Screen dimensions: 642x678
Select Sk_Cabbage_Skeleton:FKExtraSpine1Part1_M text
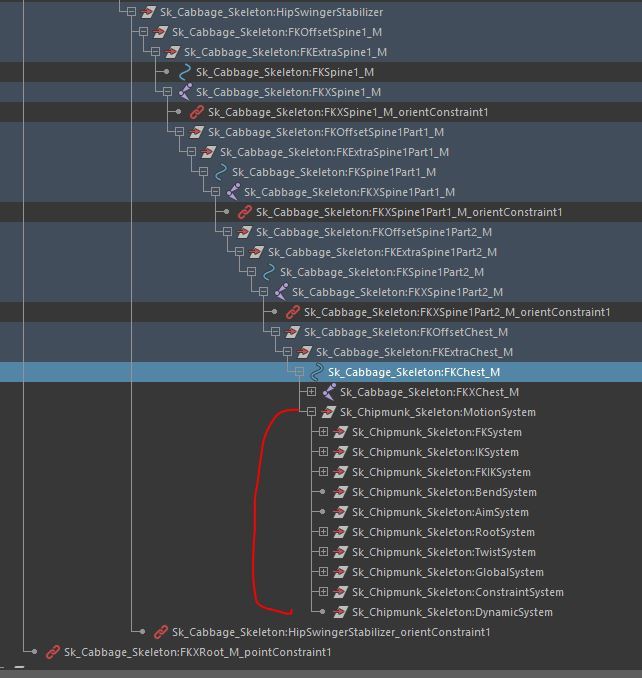(334, 152)
